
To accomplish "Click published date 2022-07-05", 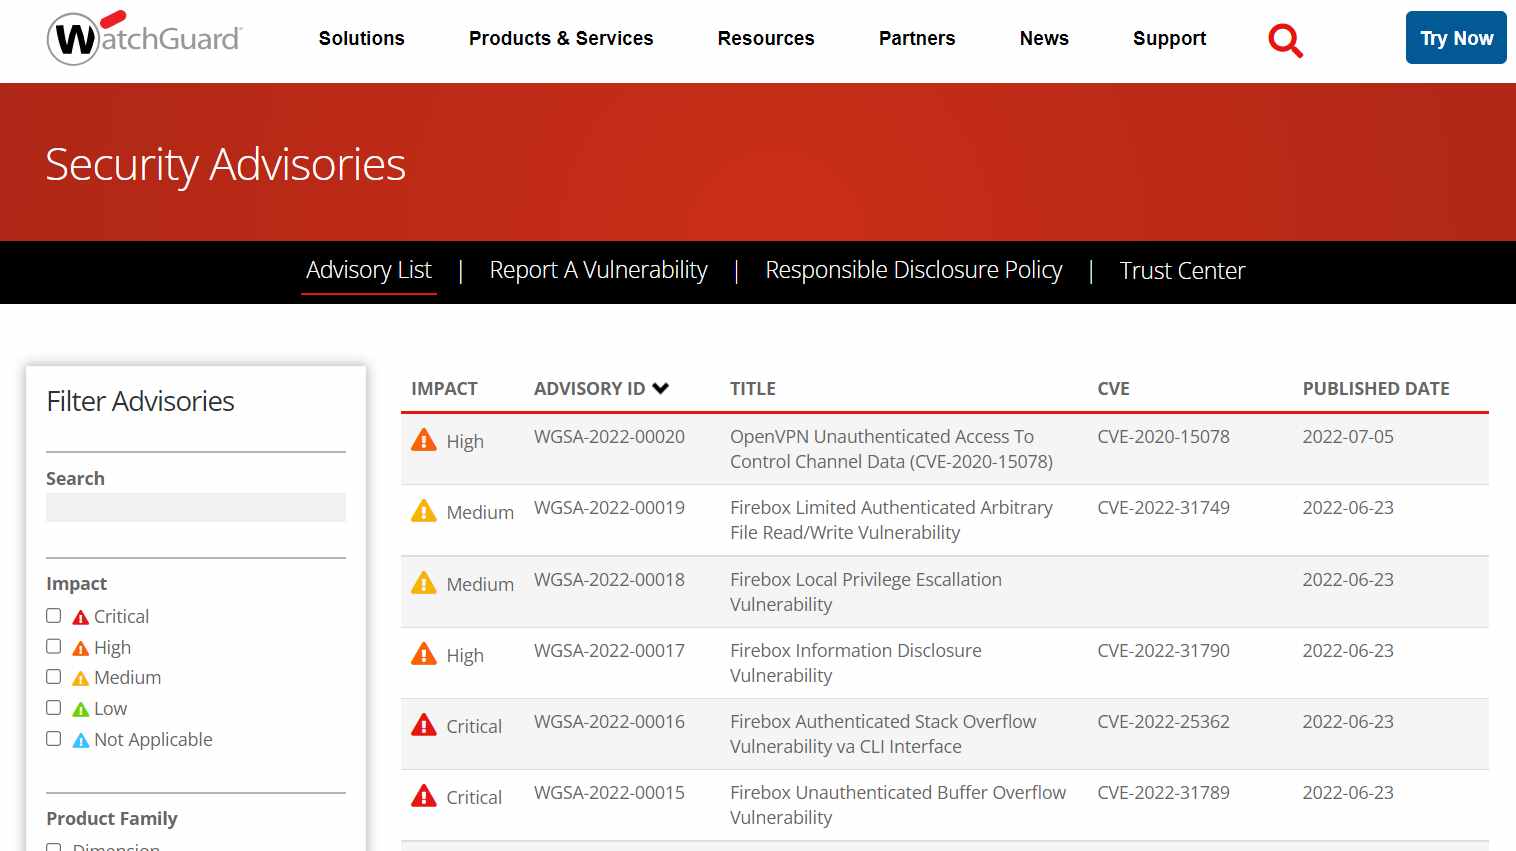I will point(1348,437).
